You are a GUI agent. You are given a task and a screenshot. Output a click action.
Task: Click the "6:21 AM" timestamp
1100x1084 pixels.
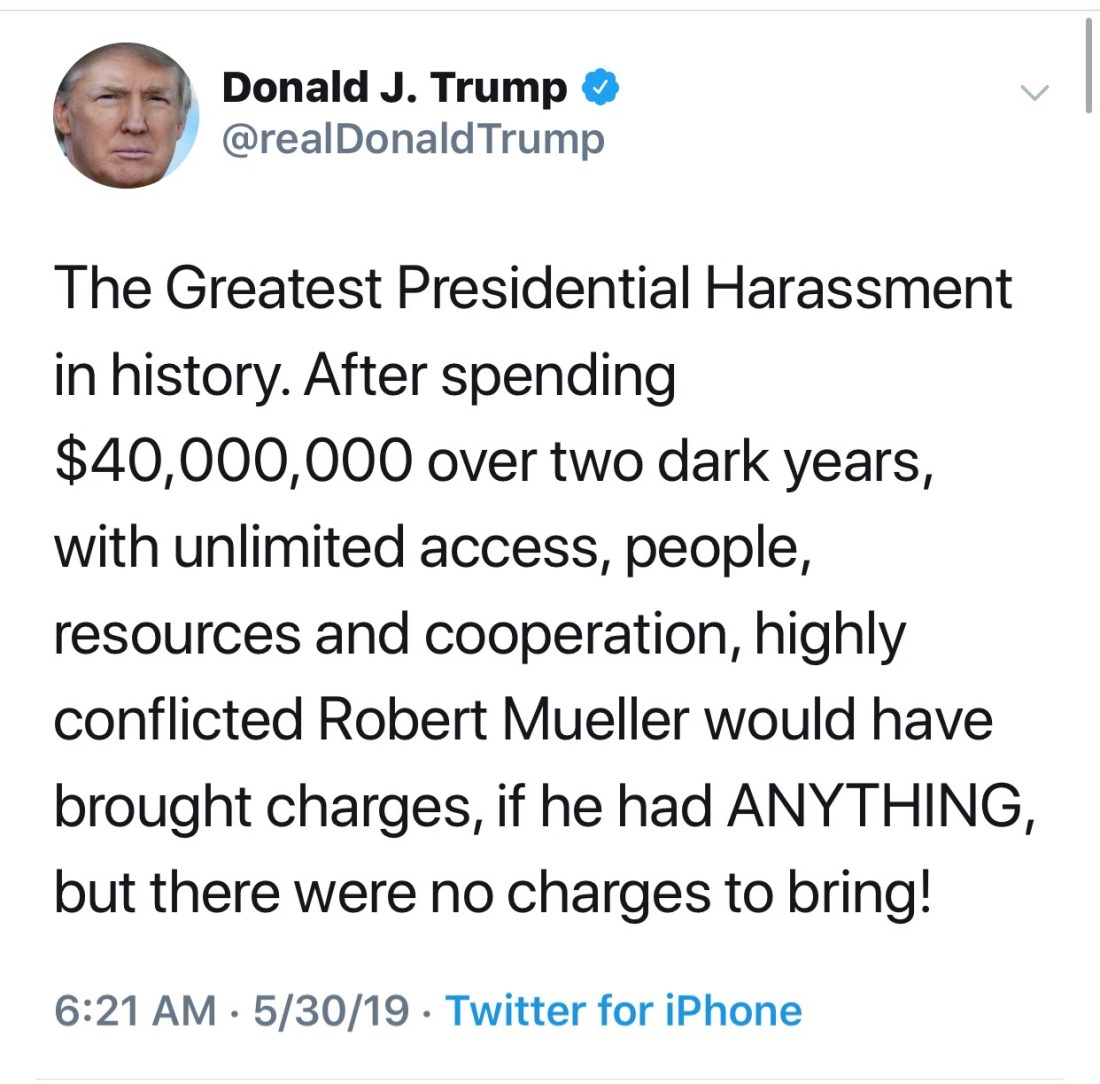click(135, 1011)
